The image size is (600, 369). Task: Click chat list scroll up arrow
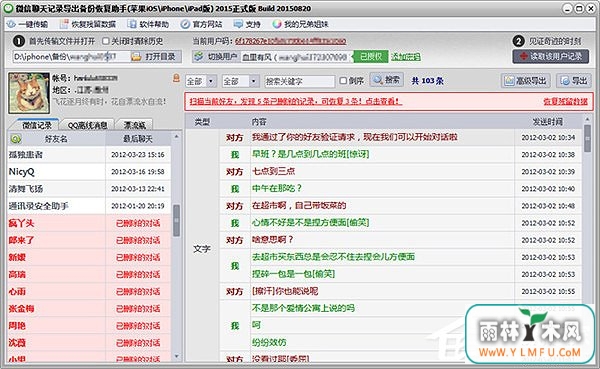click(x=587, y=119)
